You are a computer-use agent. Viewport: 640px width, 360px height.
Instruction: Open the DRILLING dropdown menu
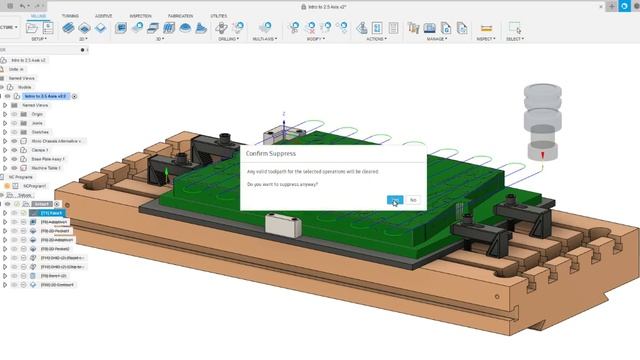(x=229, y=39)
